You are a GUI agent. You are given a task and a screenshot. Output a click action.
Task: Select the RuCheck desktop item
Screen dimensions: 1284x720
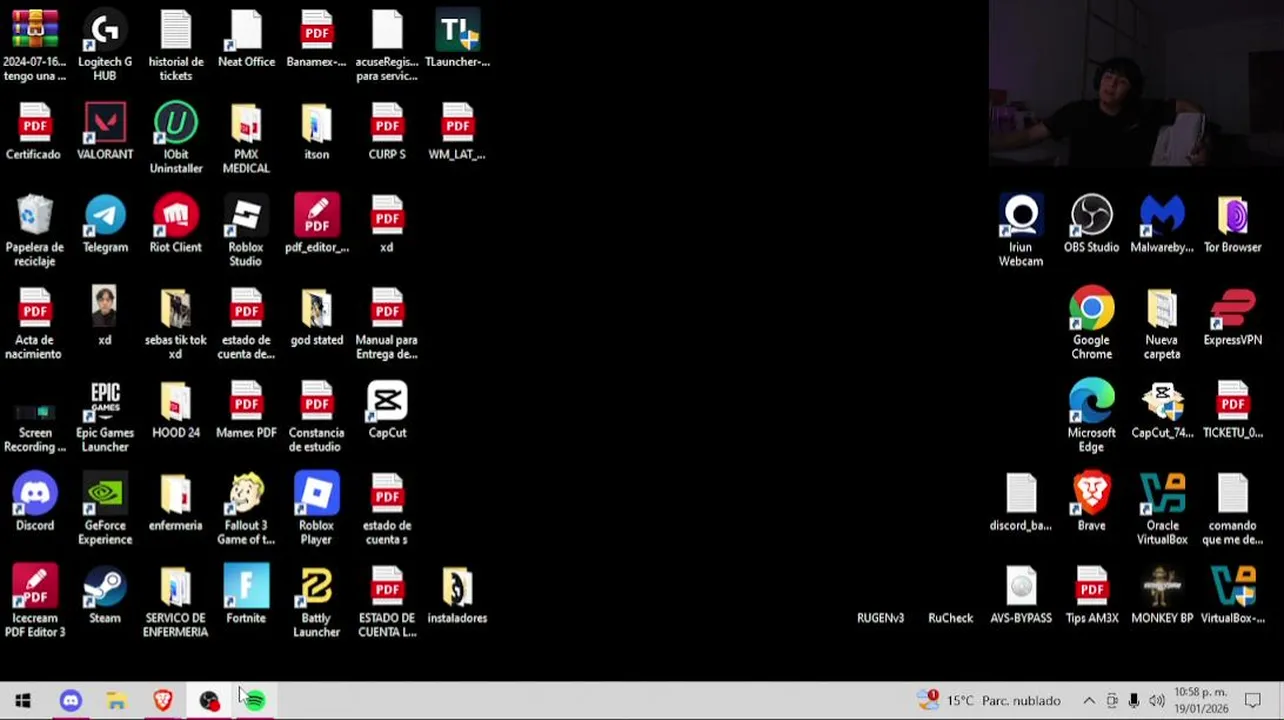tap(950, 617)
